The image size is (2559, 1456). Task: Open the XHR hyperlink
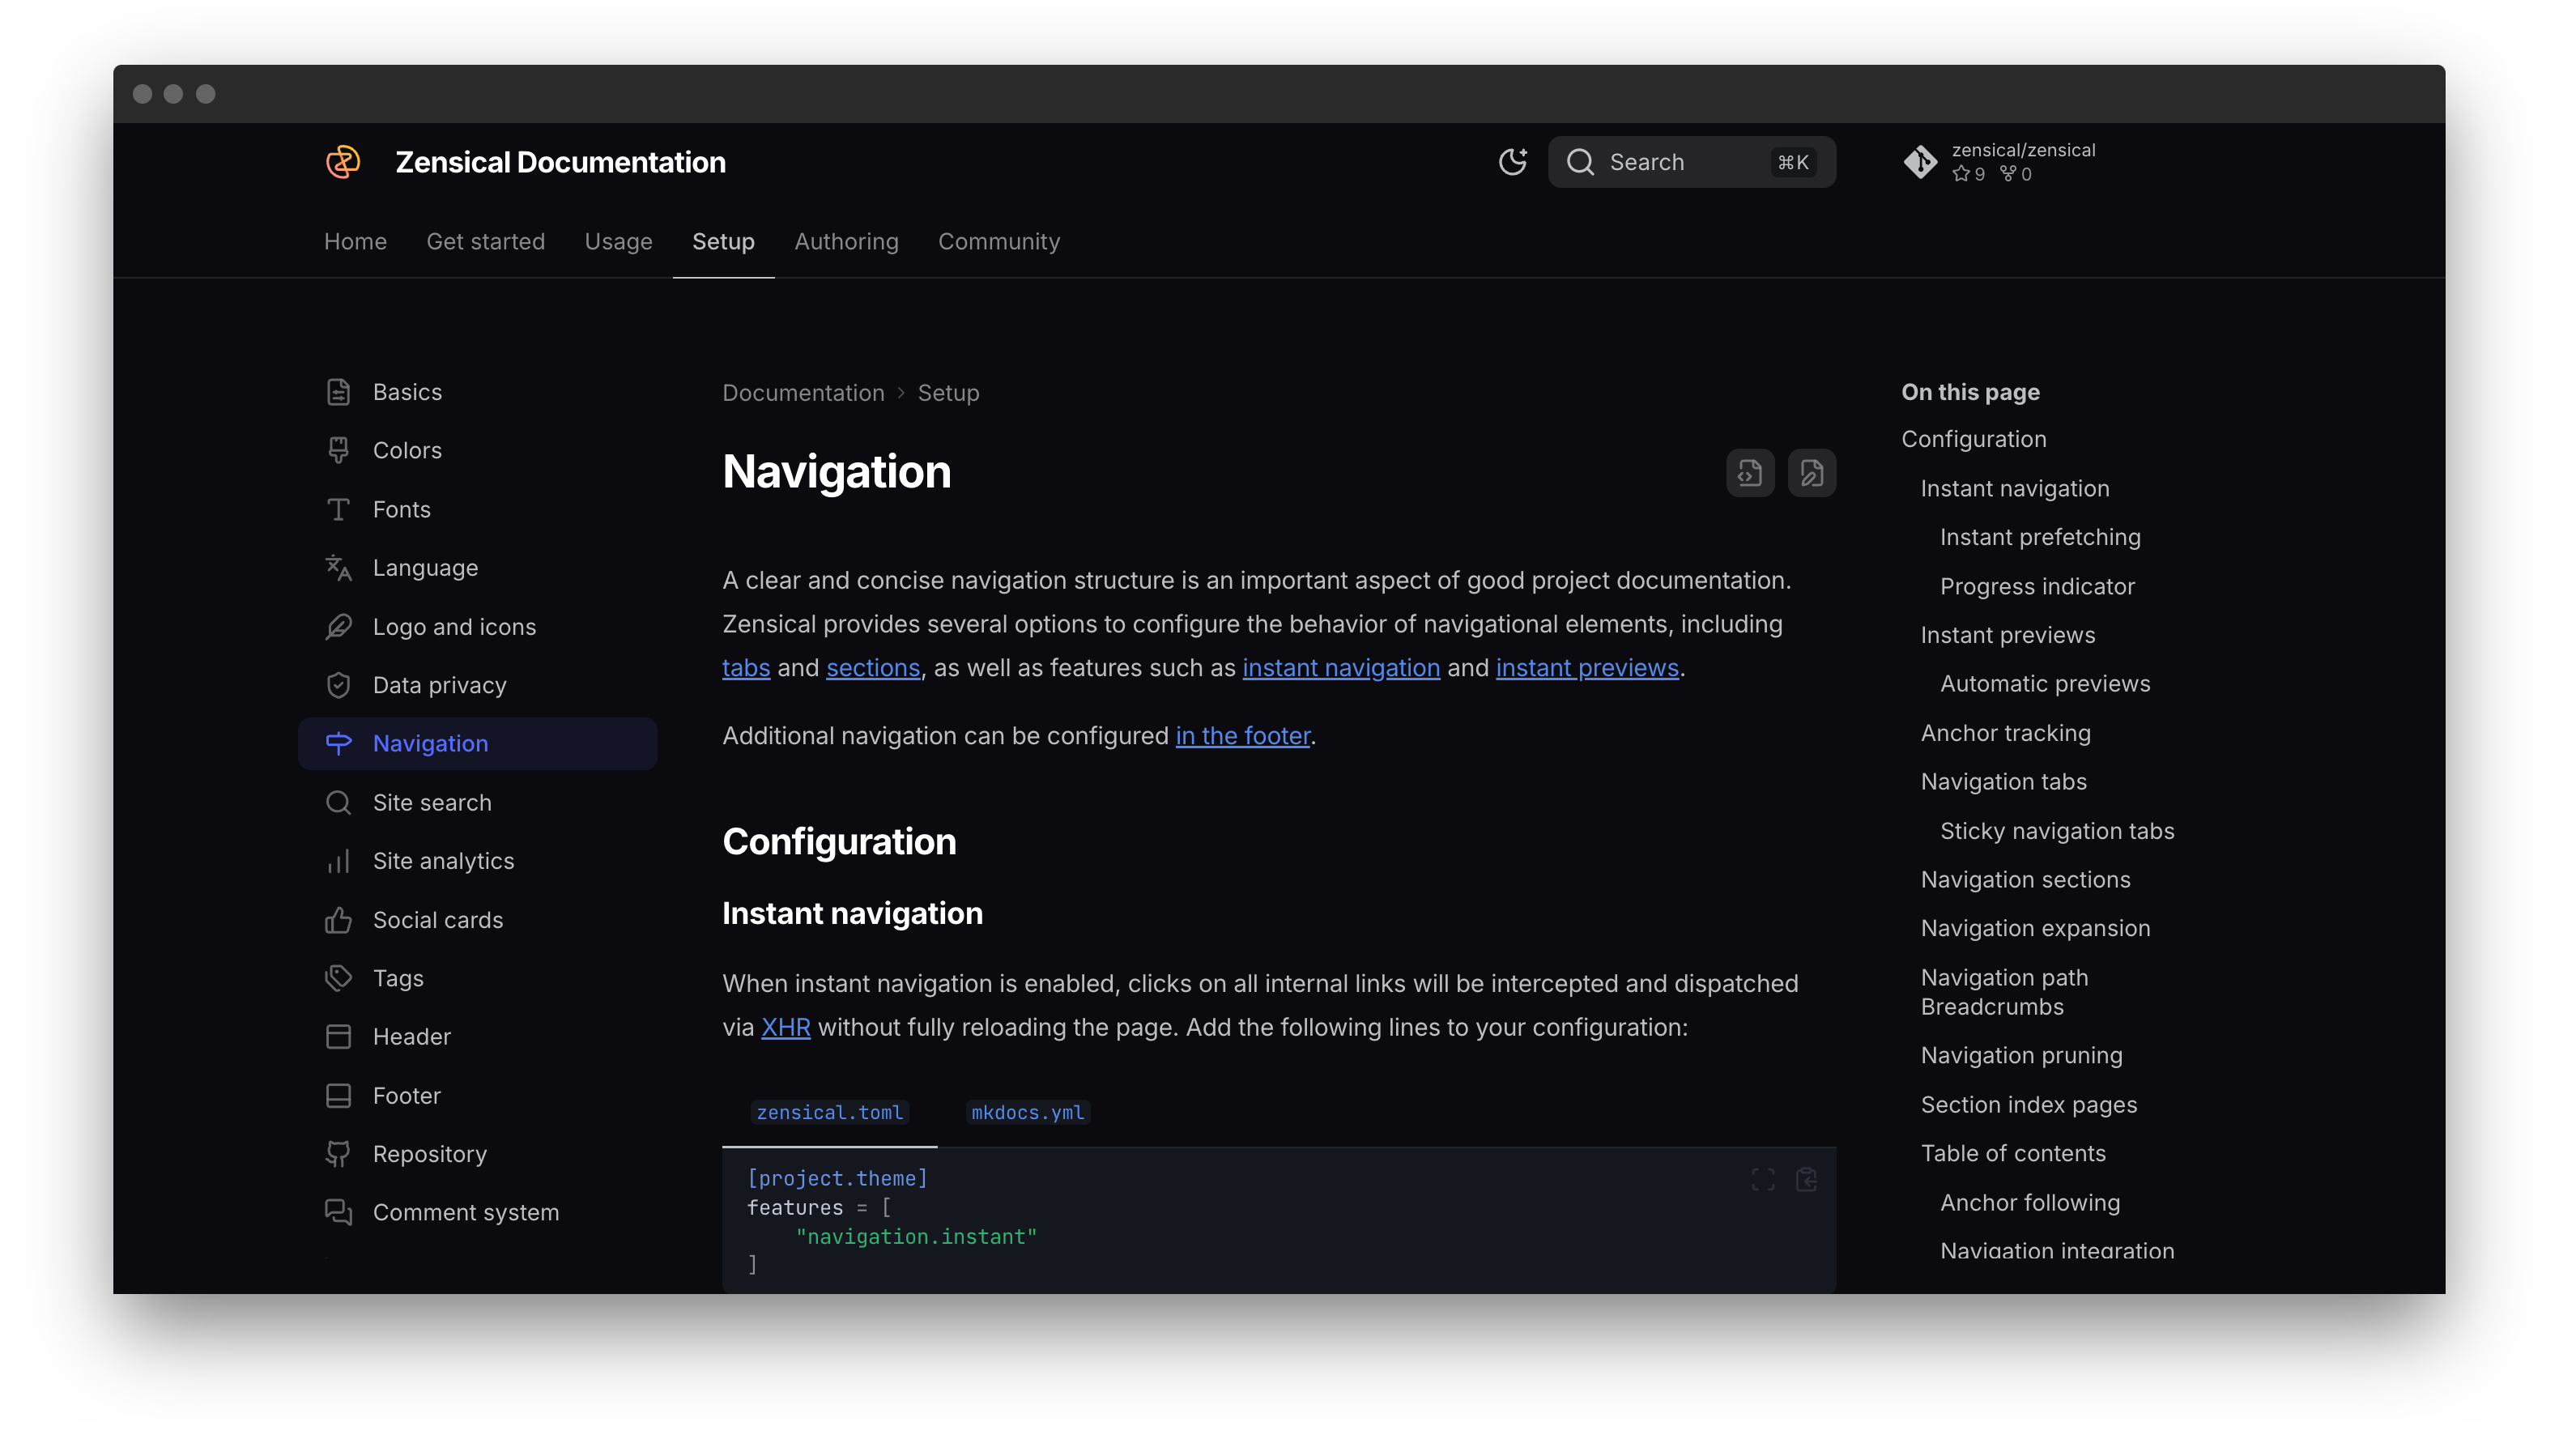785,1028
